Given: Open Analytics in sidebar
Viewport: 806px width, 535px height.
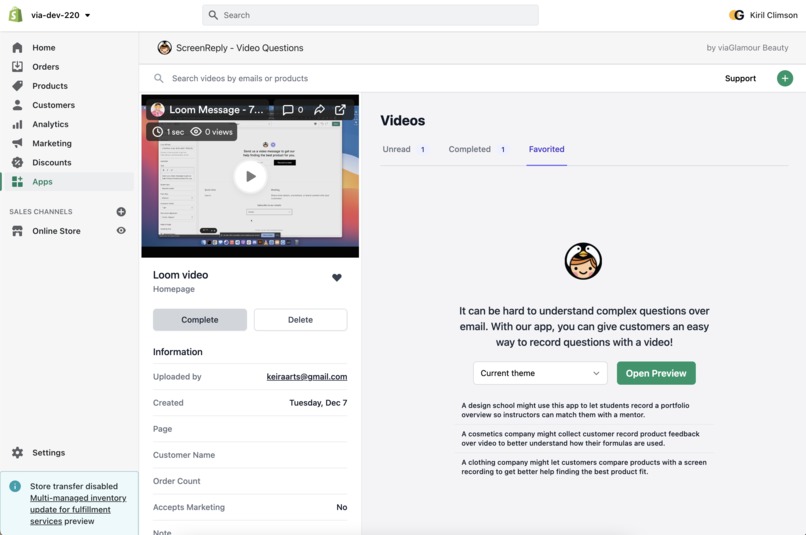Looking at the screenshot, I should [x=50, y=124].
